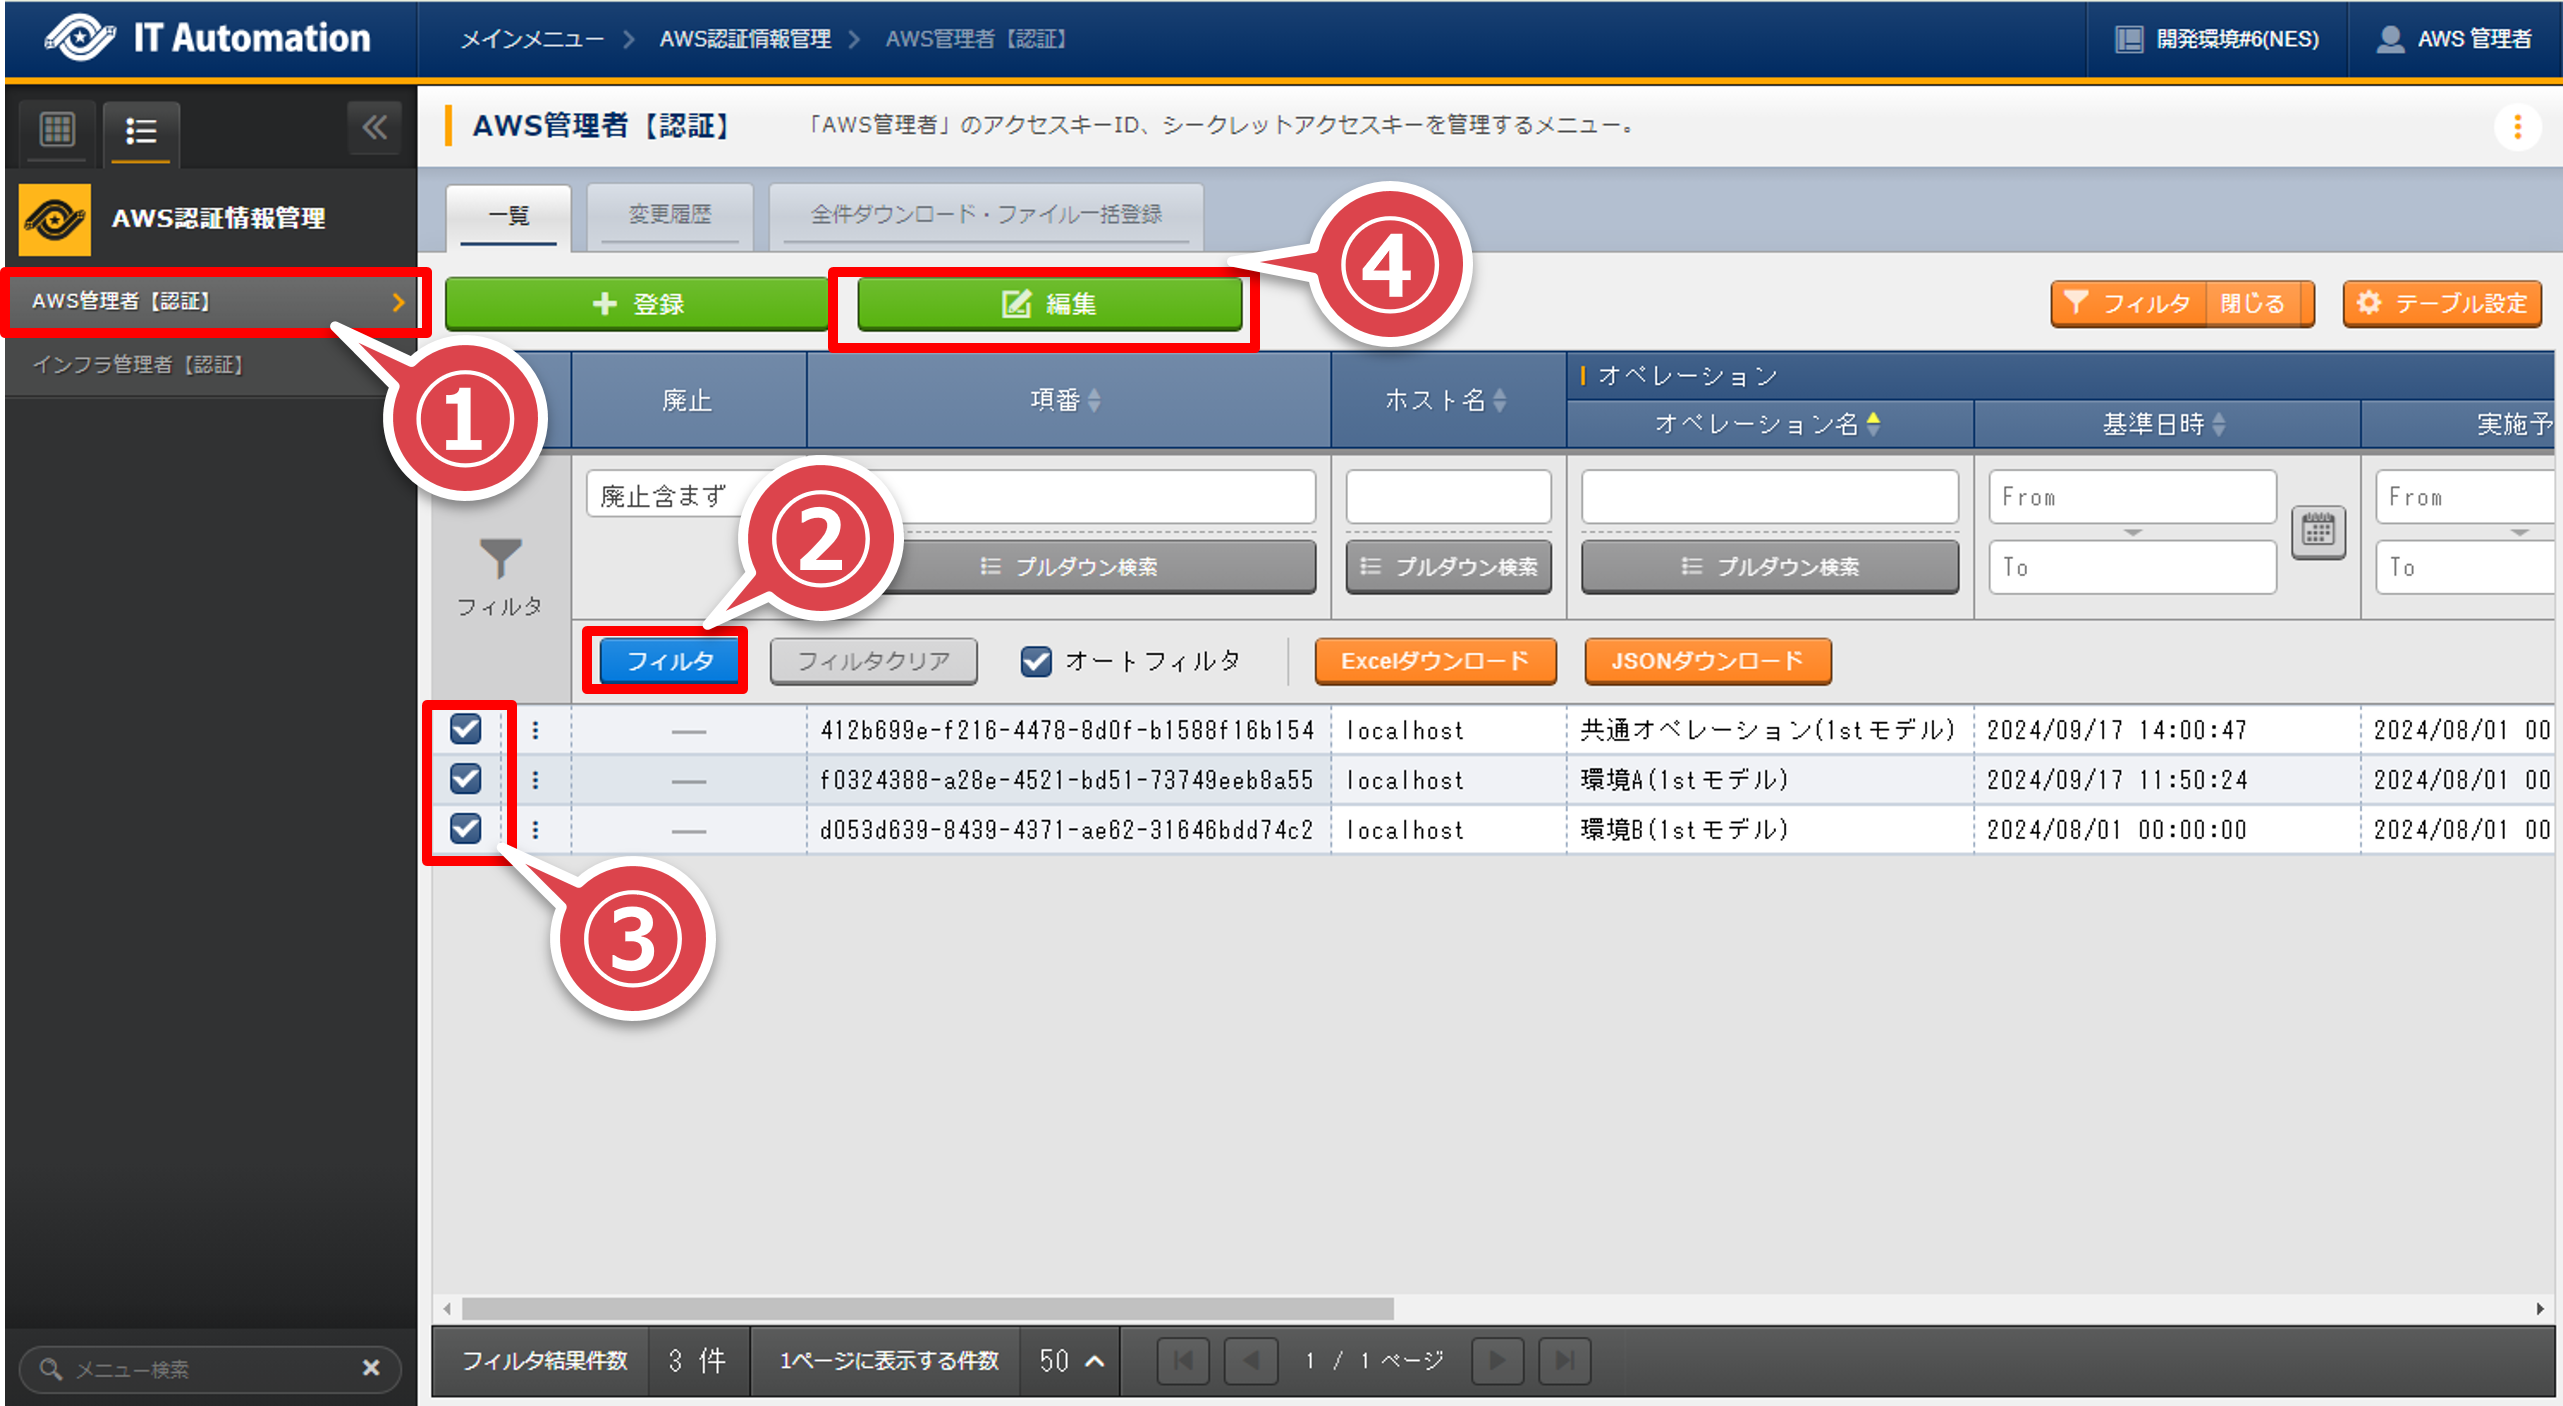Open the calendar picker for 基準日時
This screenshot has height=1406, width=2563.
coord(2318,531)
